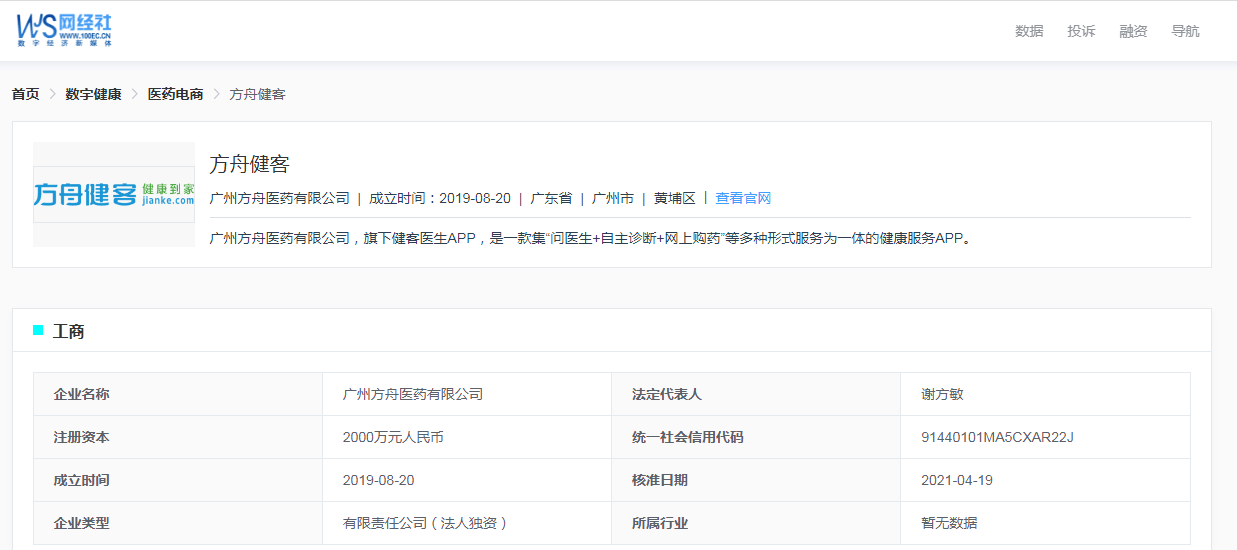Go to 首页 in the breadcrumb
This screenshot has height=550, width=1237.
25,94
